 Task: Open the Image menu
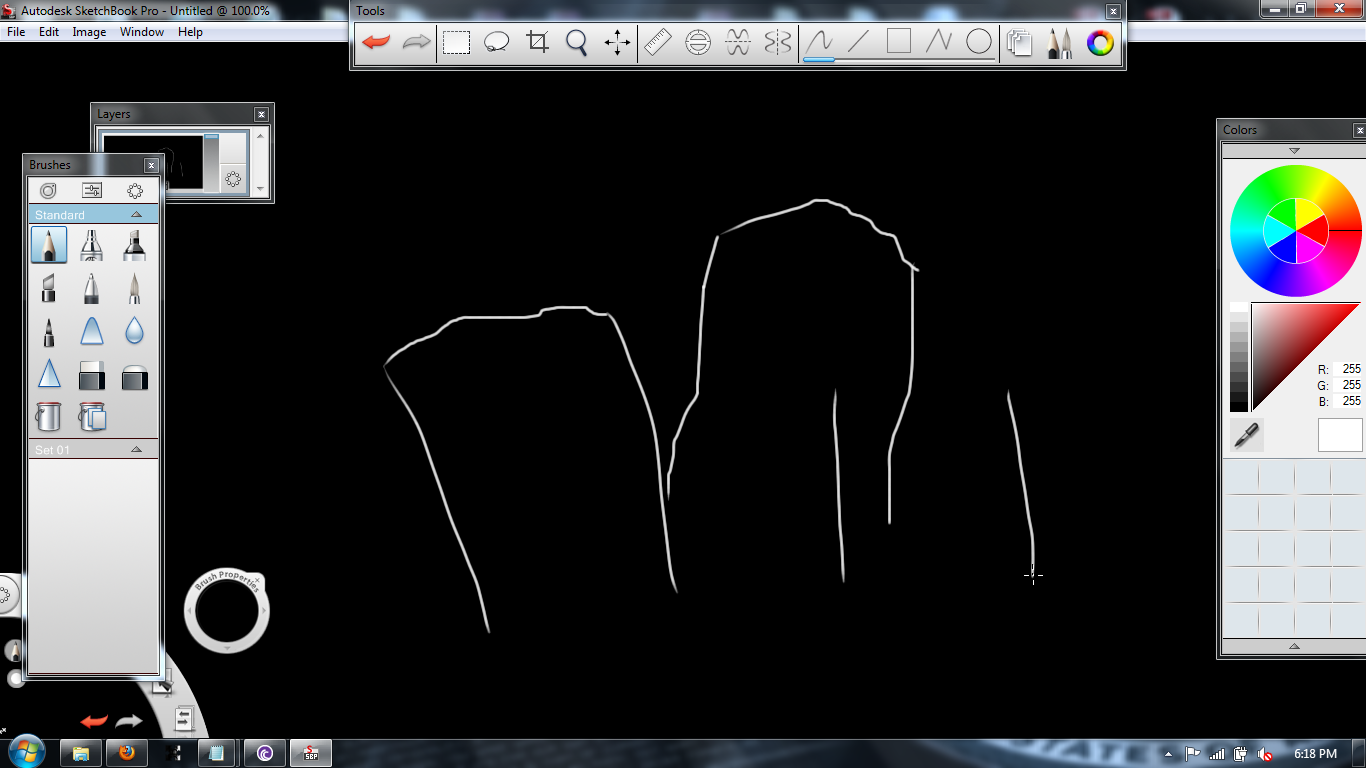point(89,32)
